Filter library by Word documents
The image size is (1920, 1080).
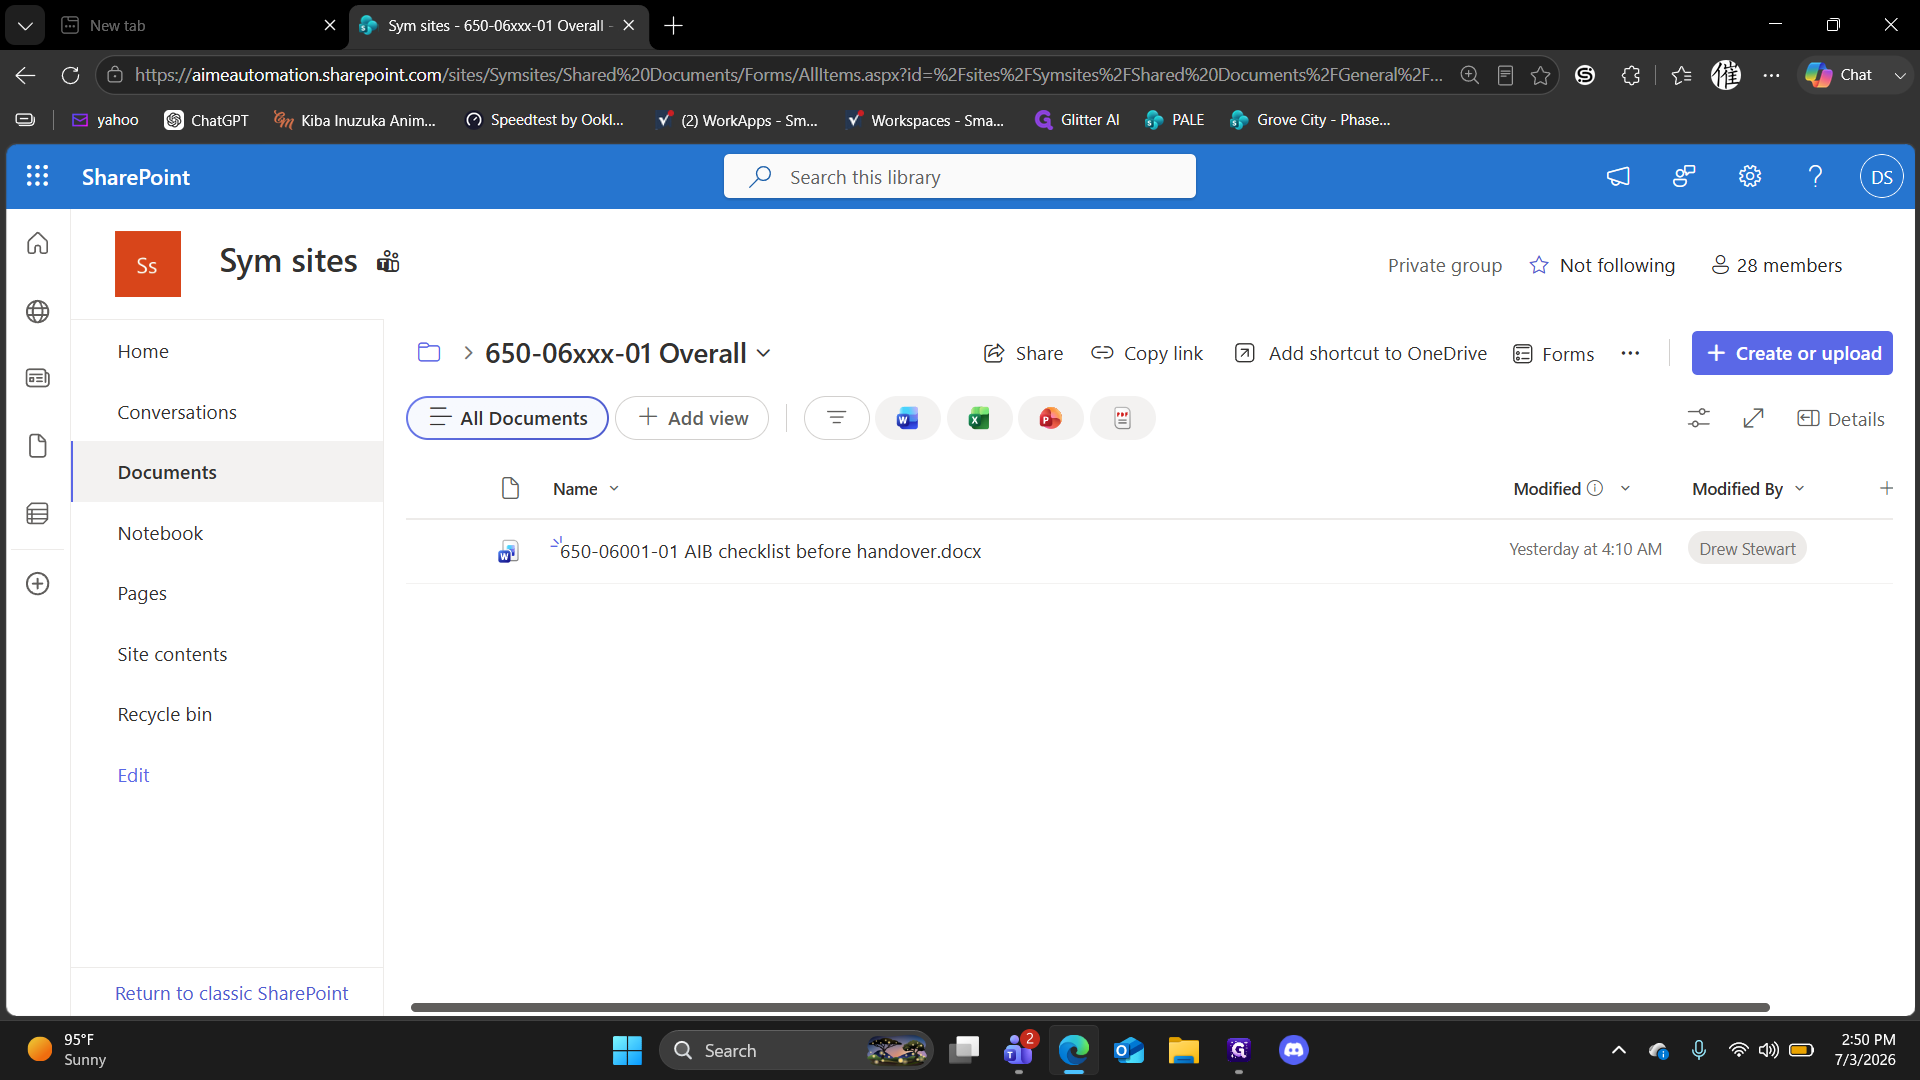[907, 418]
